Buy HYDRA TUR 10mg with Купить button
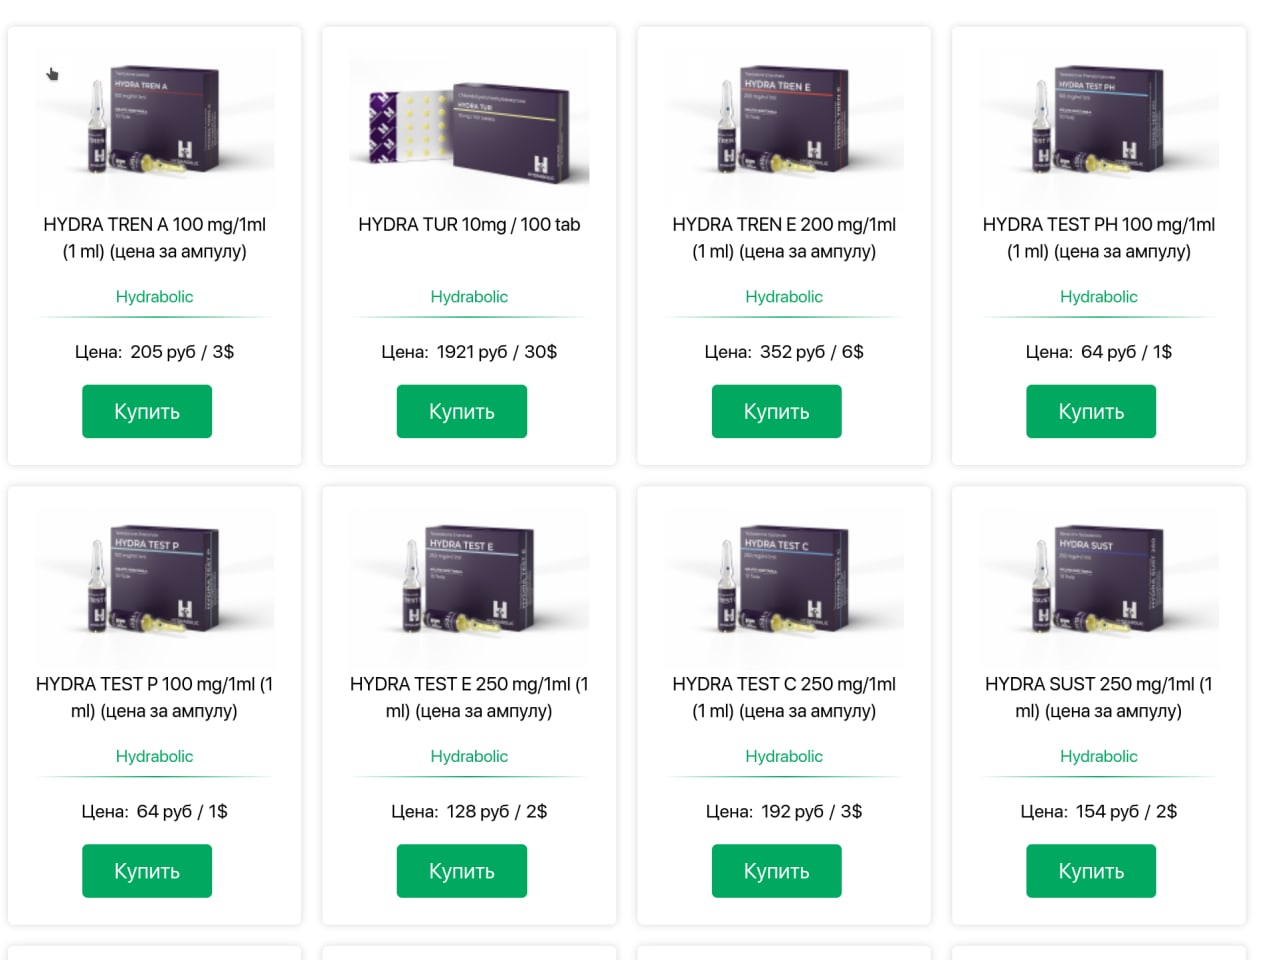The image size is (1280, 960). 461,411
